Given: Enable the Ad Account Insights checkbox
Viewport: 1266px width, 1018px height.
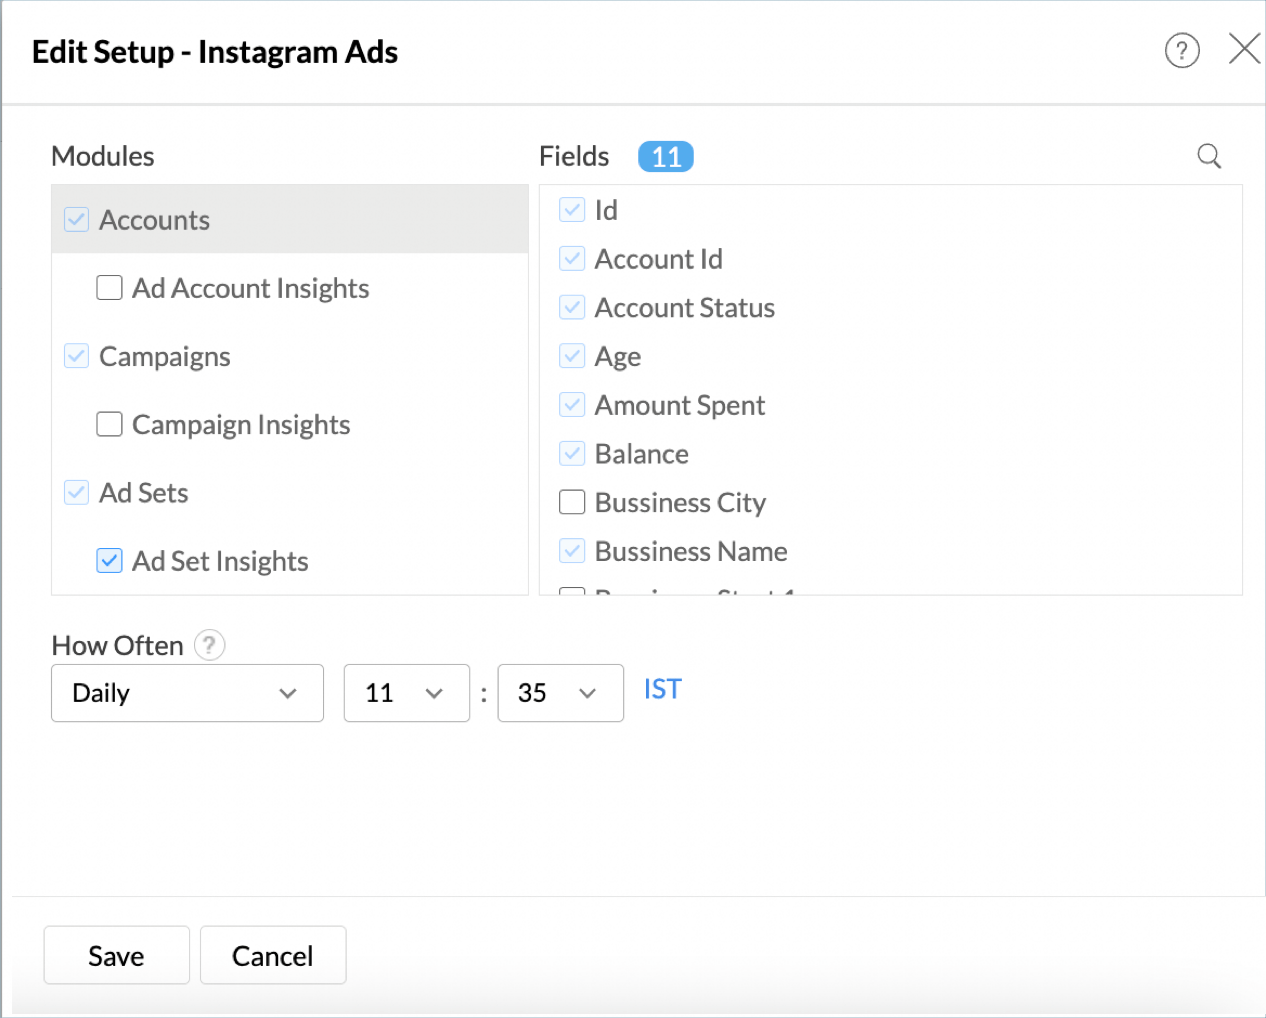Looking at the screenshot, I should [109, 288].
